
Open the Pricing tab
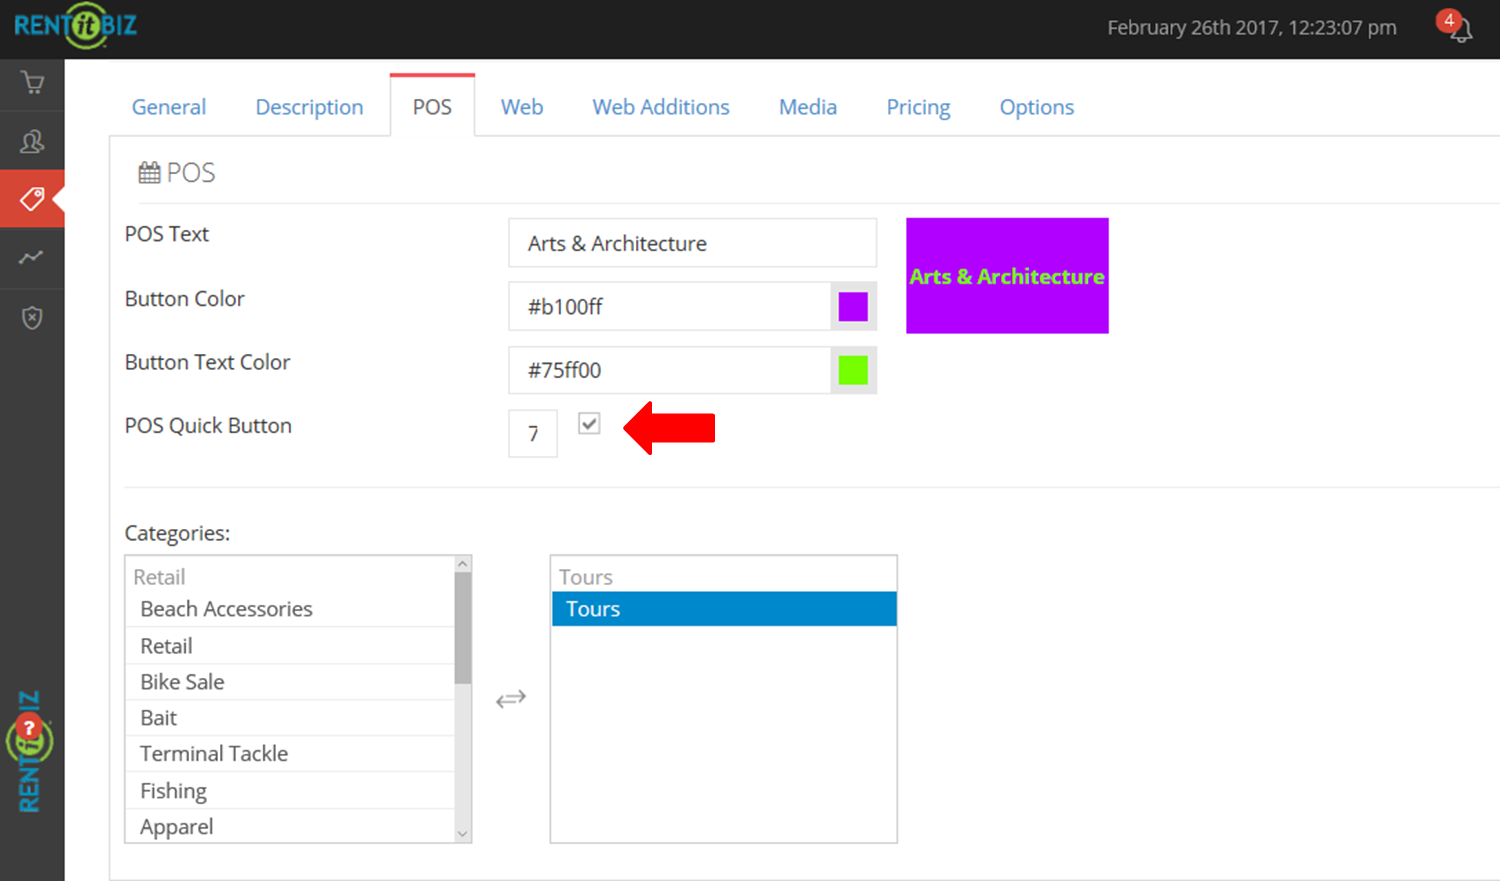[918, 107]
